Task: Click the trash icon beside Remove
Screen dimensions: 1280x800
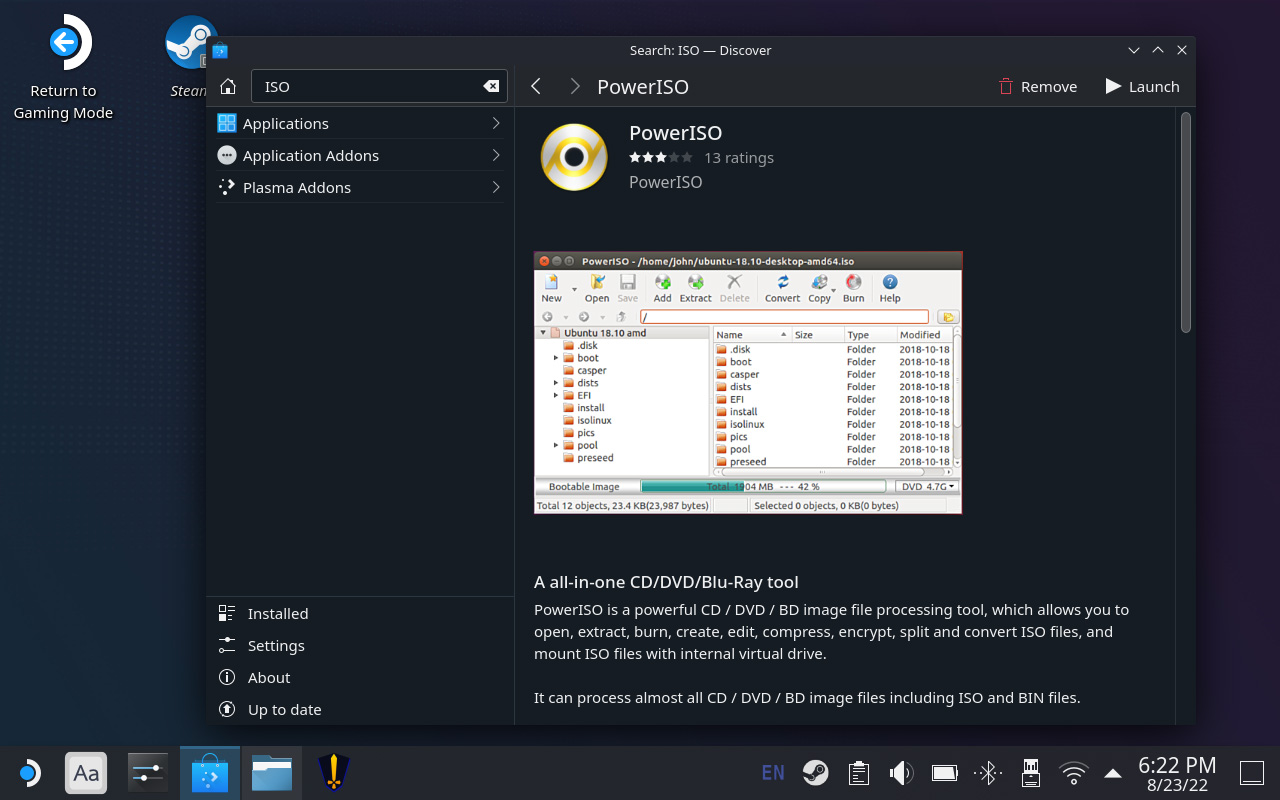Action: click(1006, 87)
